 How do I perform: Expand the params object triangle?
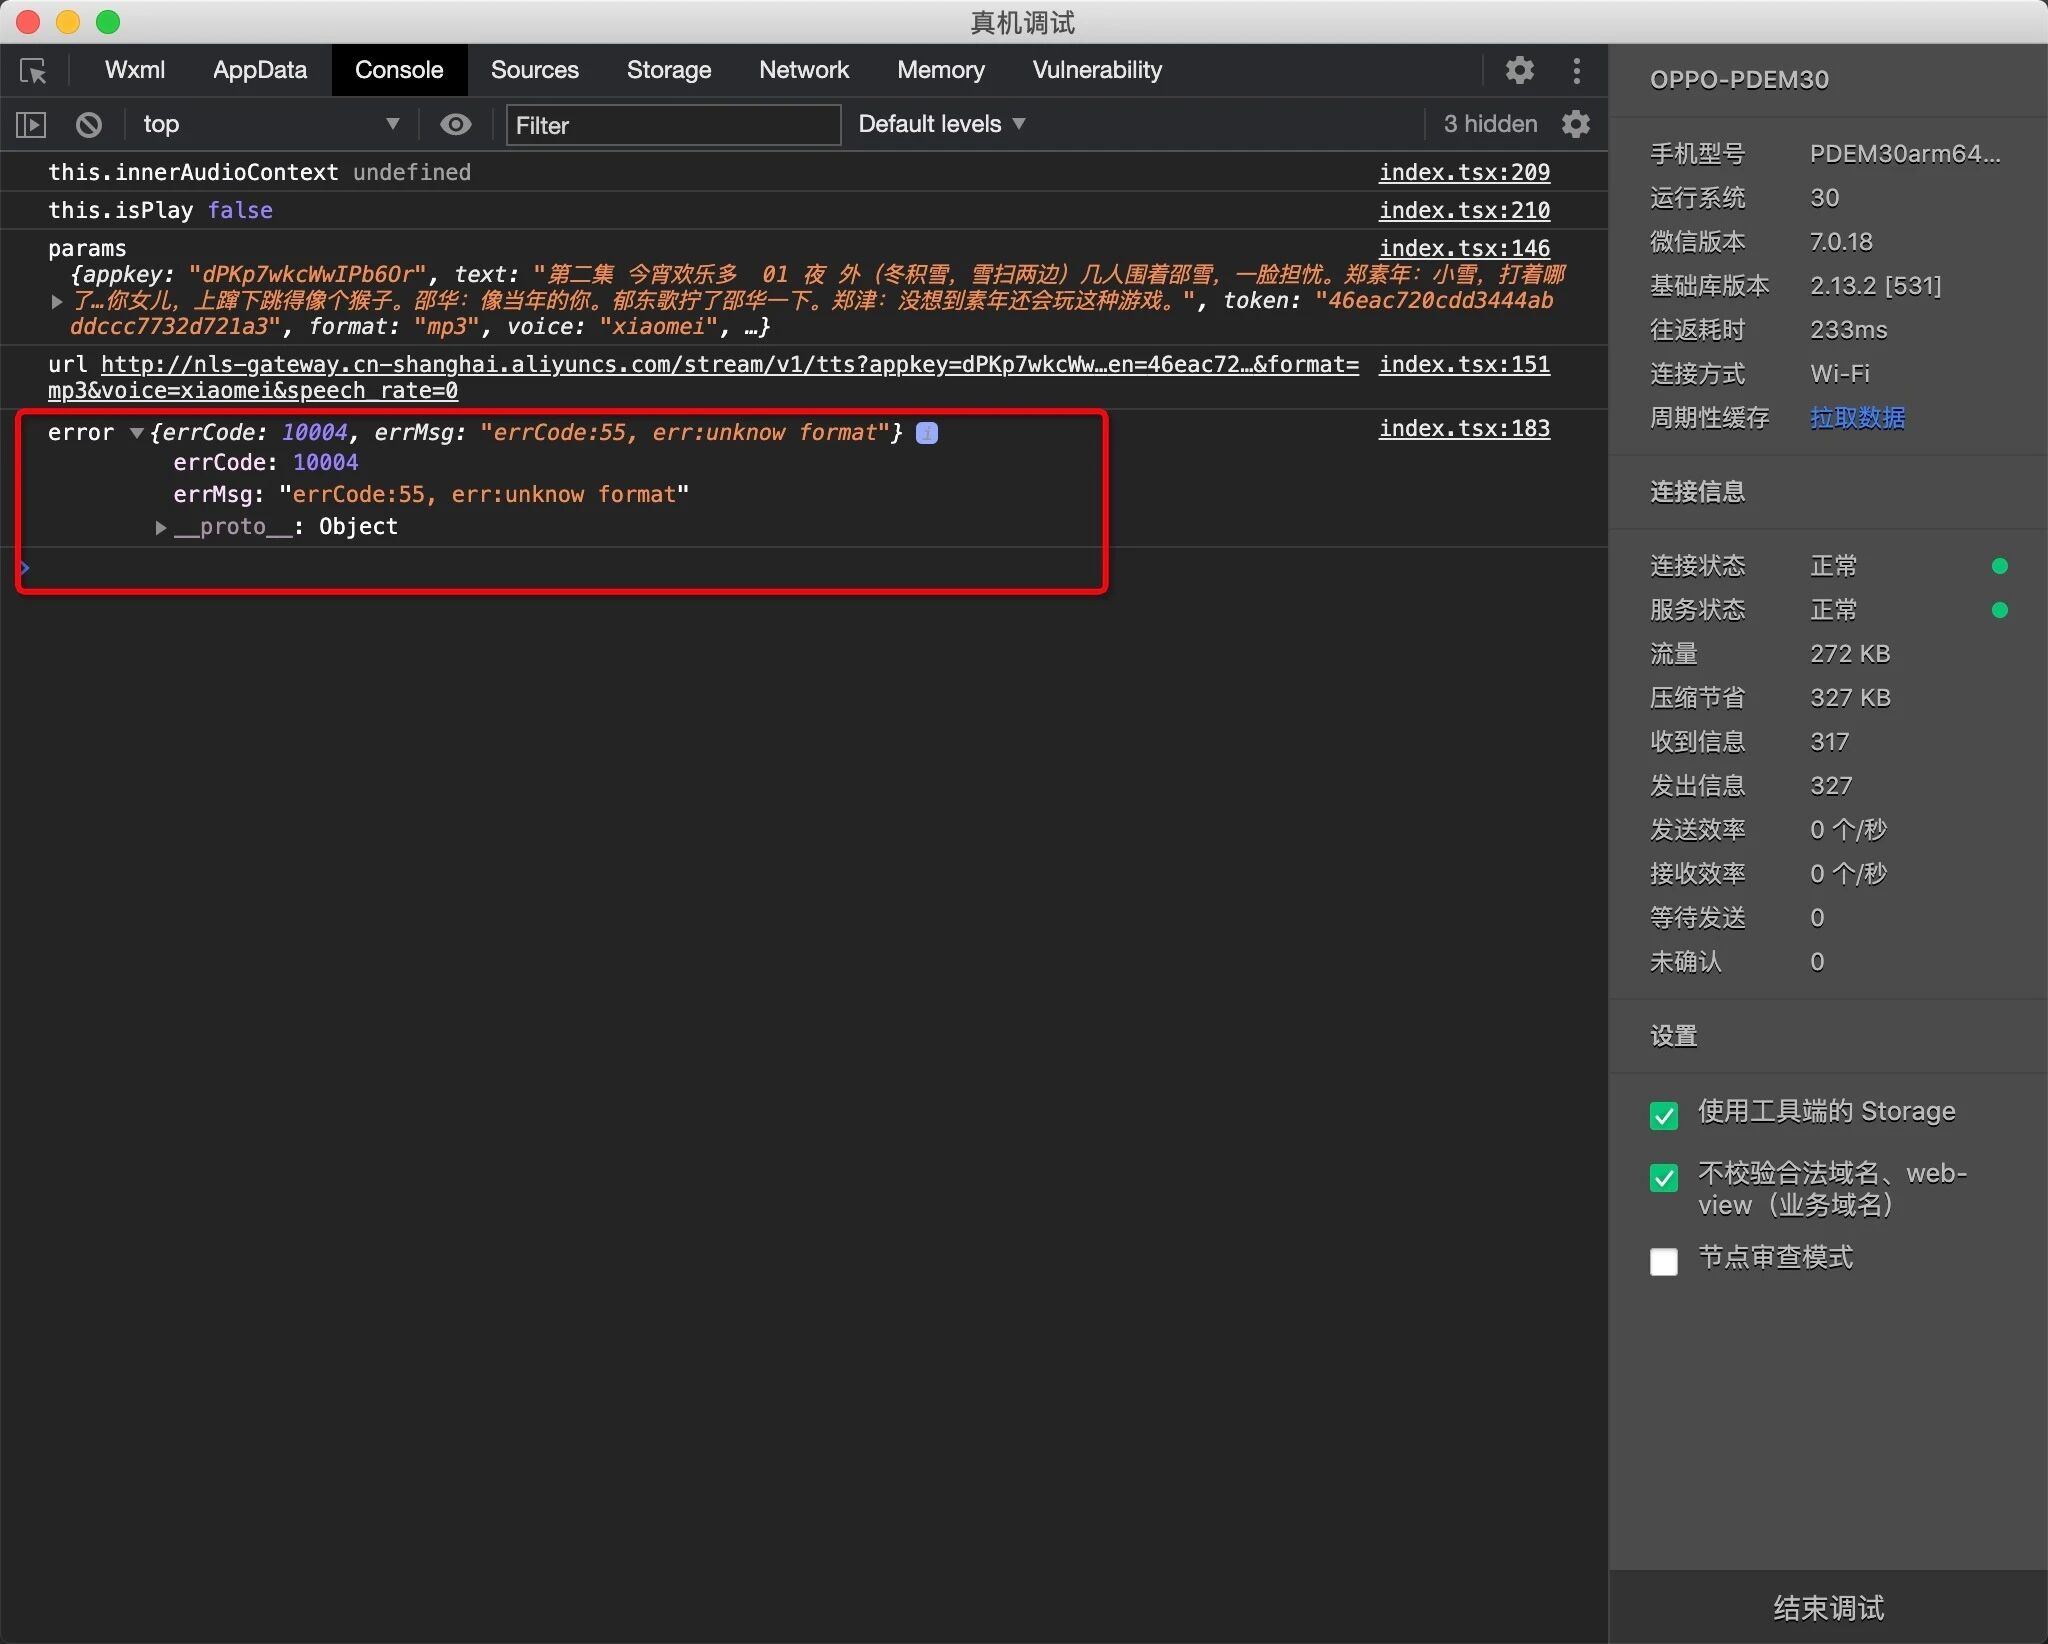tap(57, 301)
